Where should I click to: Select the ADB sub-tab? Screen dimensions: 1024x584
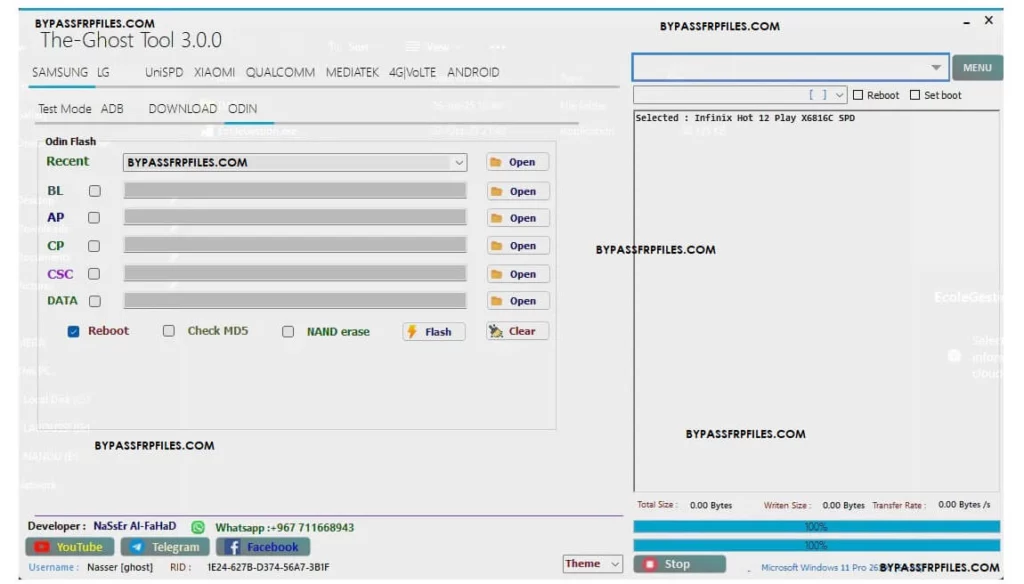click(x=112, y=109)
